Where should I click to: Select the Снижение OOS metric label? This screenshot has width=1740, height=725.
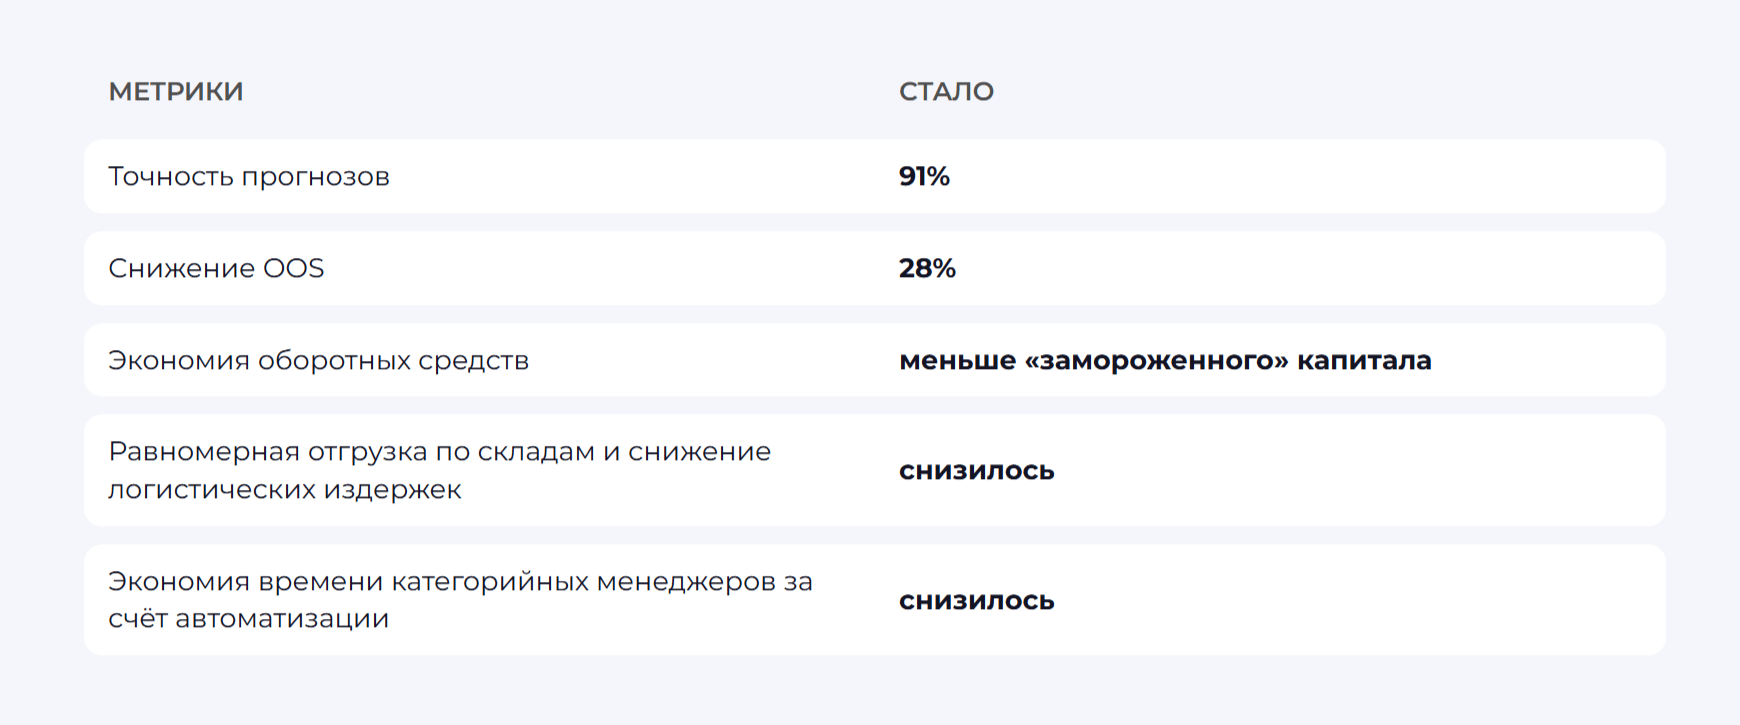coord(216,268)
